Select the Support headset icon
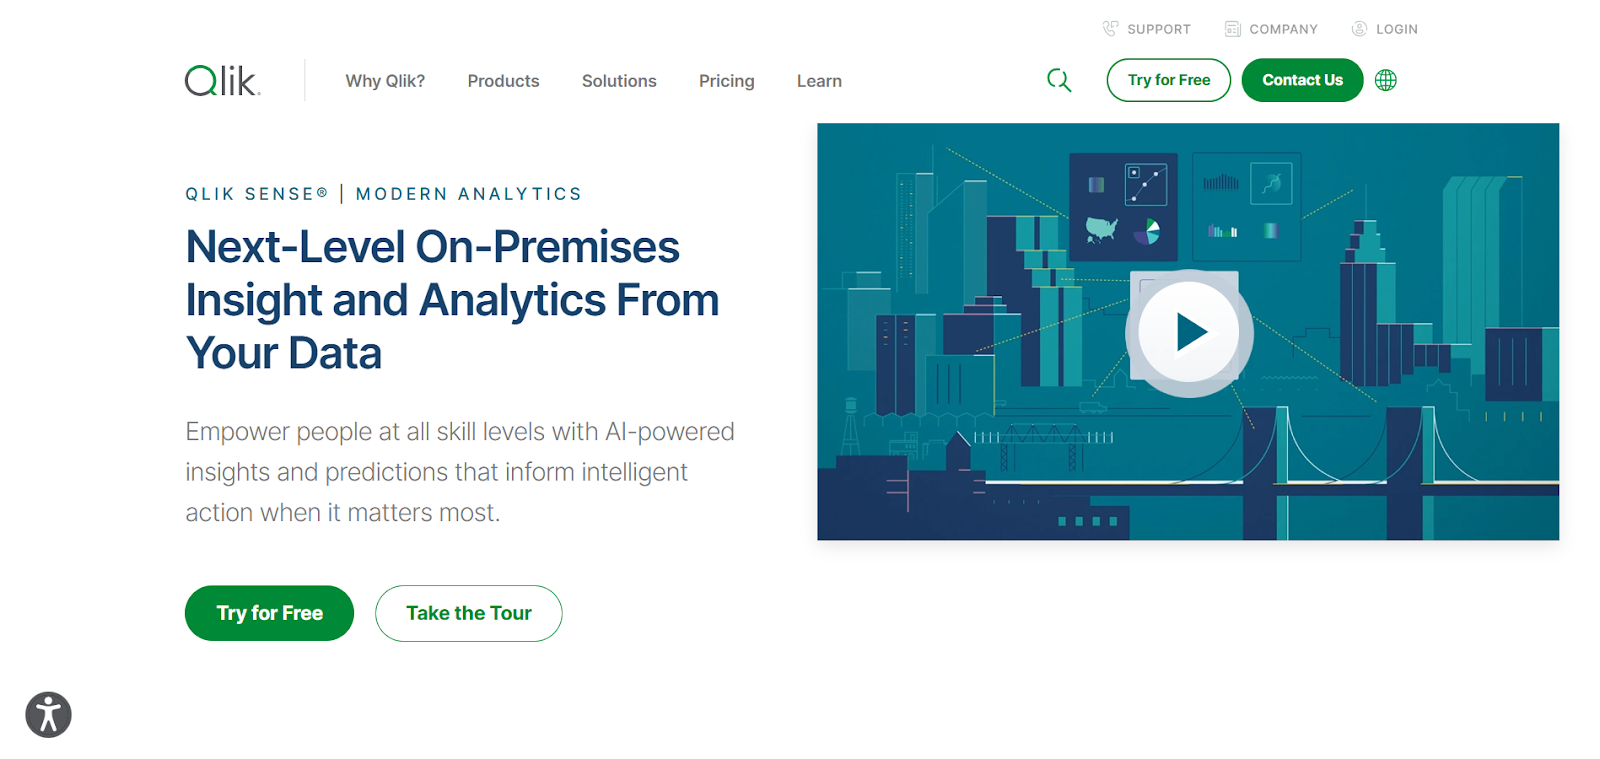This screenshot has height=759, width=1600. point(1108,28)
